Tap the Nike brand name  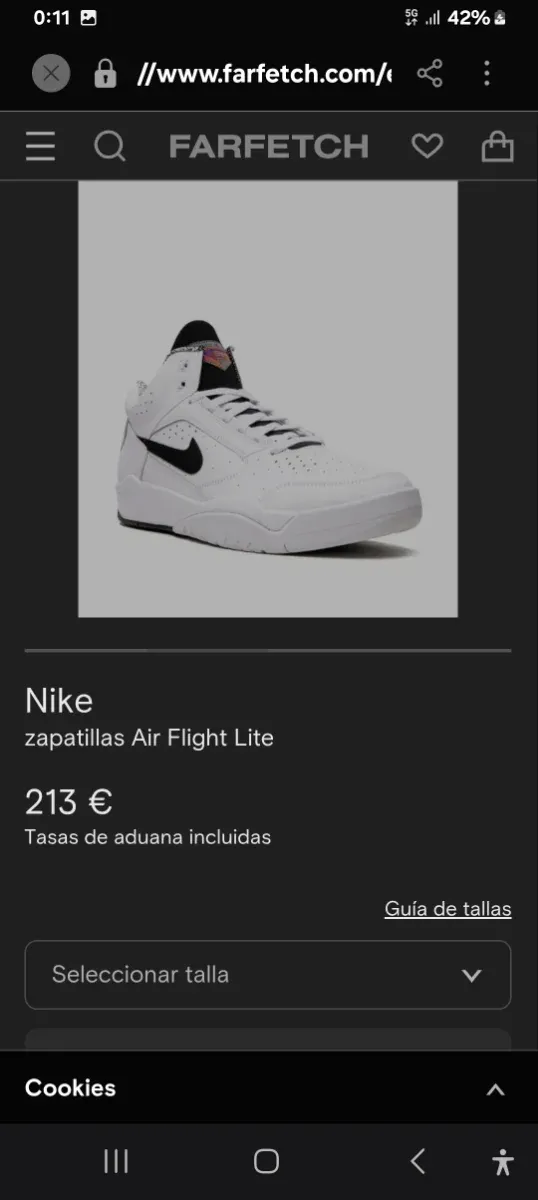click(59, 700)
